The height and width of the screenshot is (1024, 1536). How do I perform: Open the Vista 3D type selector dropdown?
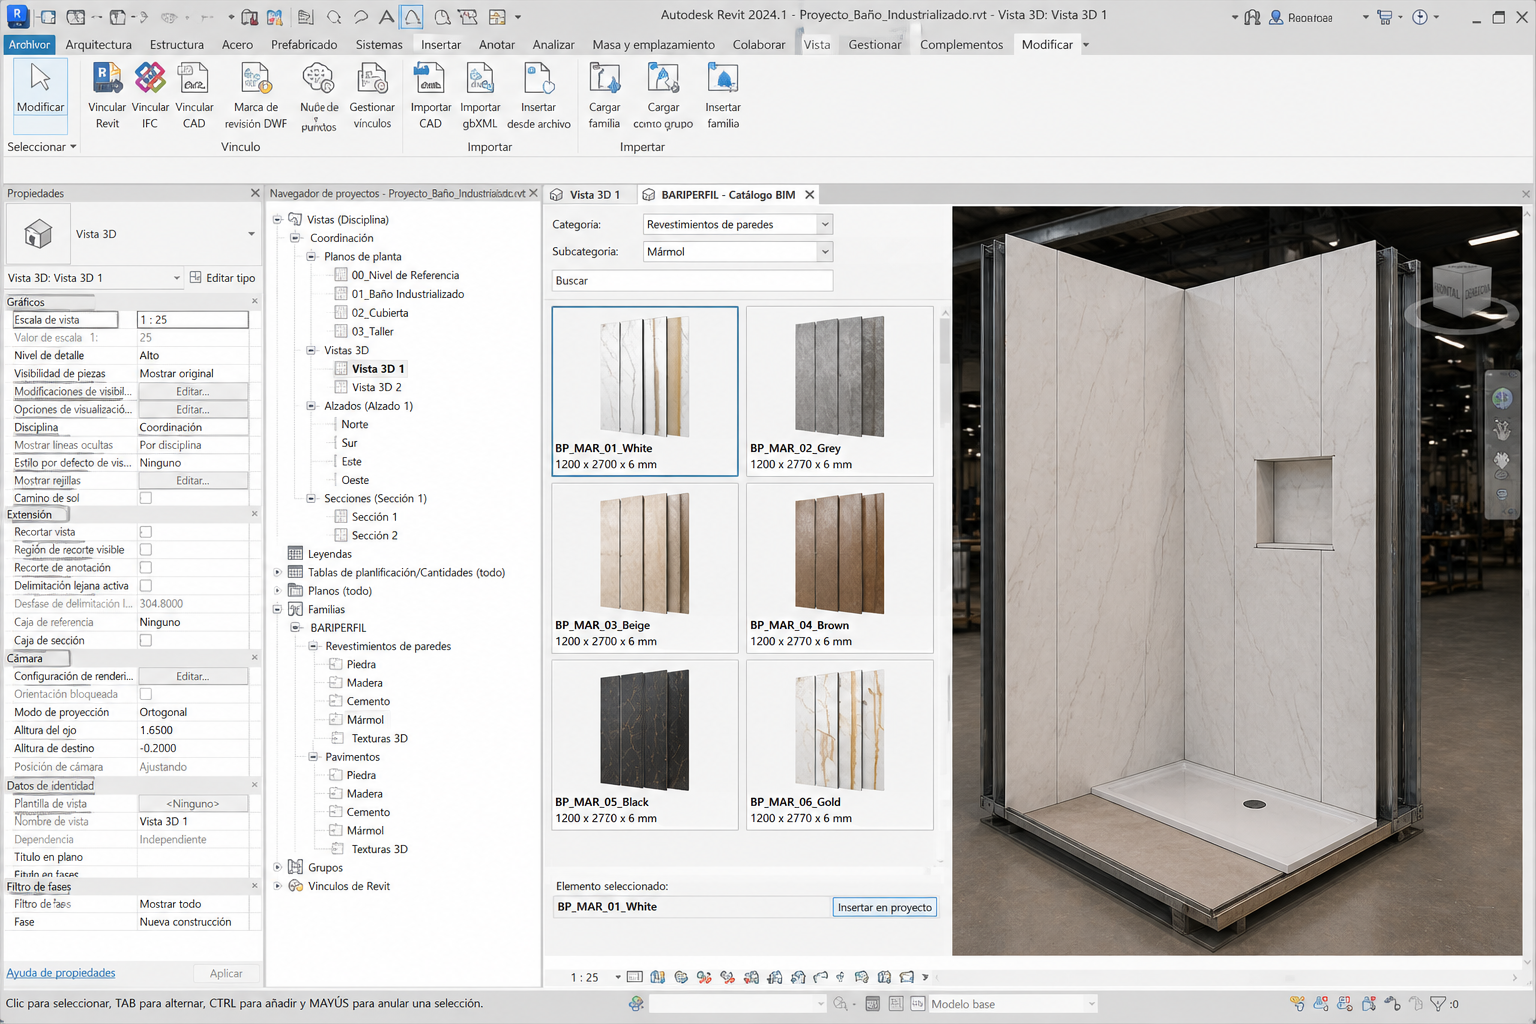[x=251, y=234]
